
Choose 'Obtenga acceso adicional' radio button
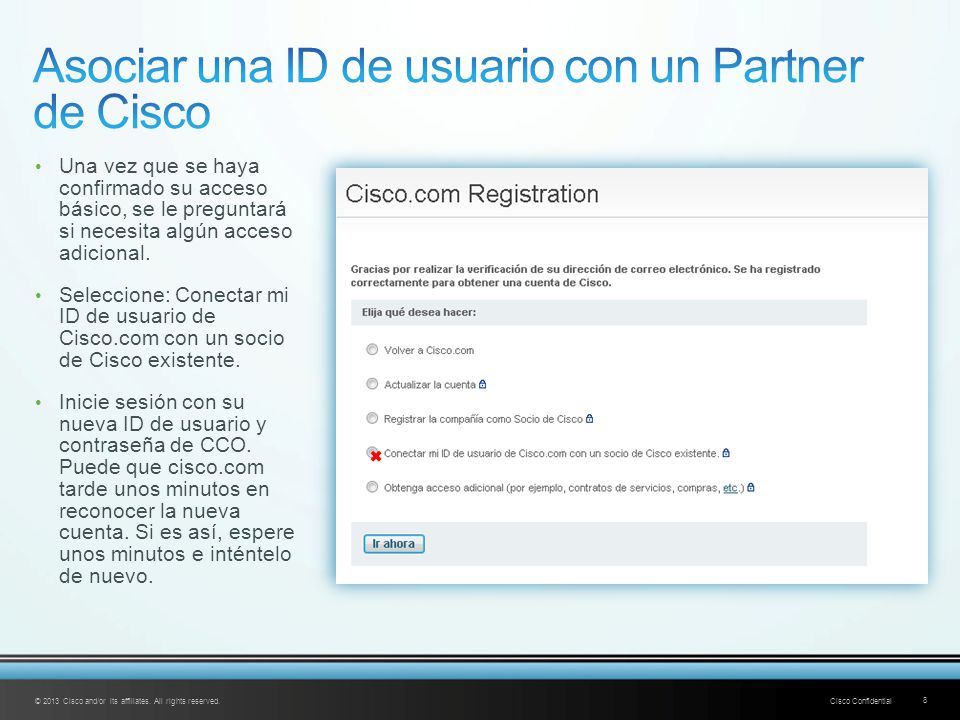click(372, 487)
